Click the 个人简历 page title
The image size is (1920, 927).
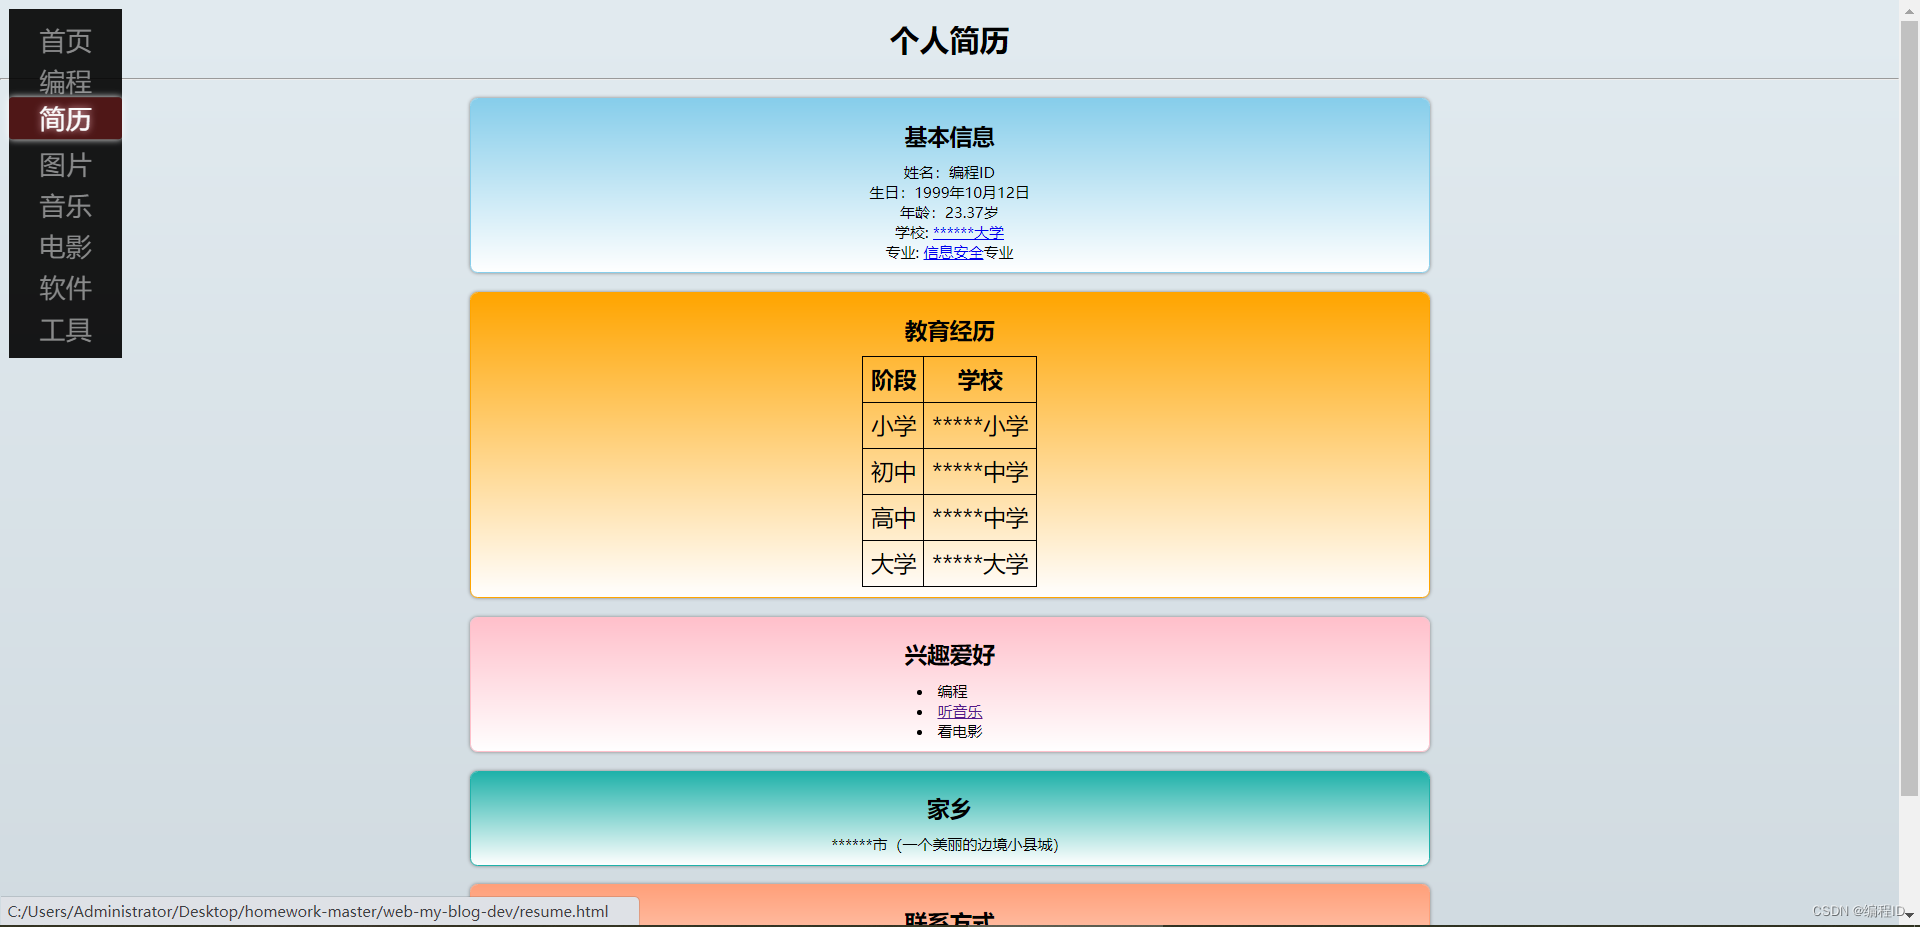click(948, 41)
